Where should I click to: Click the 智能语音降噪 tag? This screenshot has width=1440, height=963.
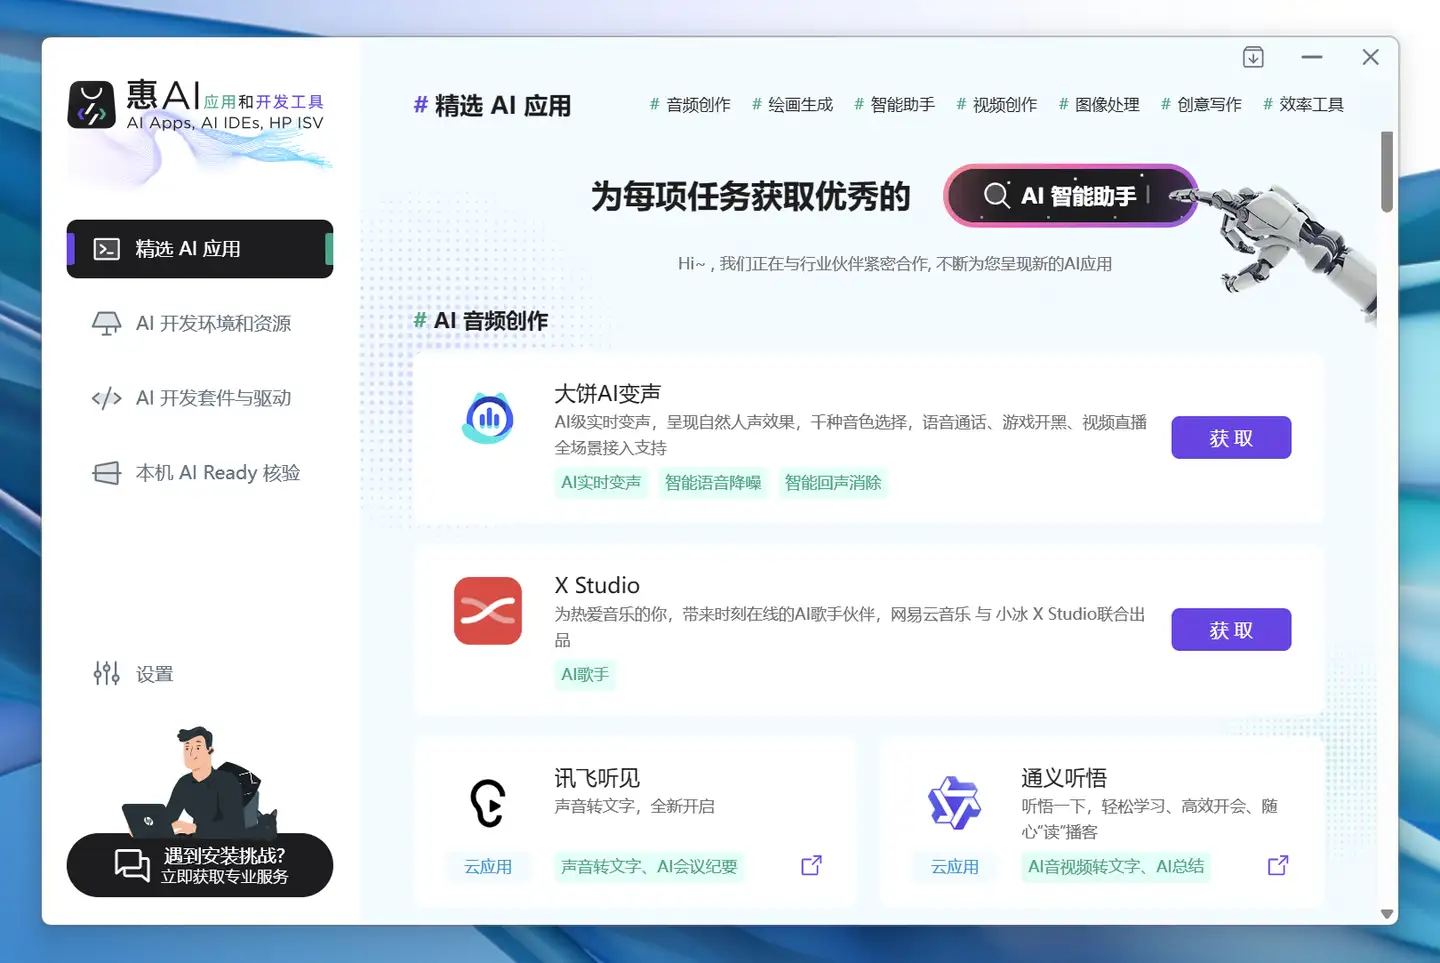(x=713, y=483)
